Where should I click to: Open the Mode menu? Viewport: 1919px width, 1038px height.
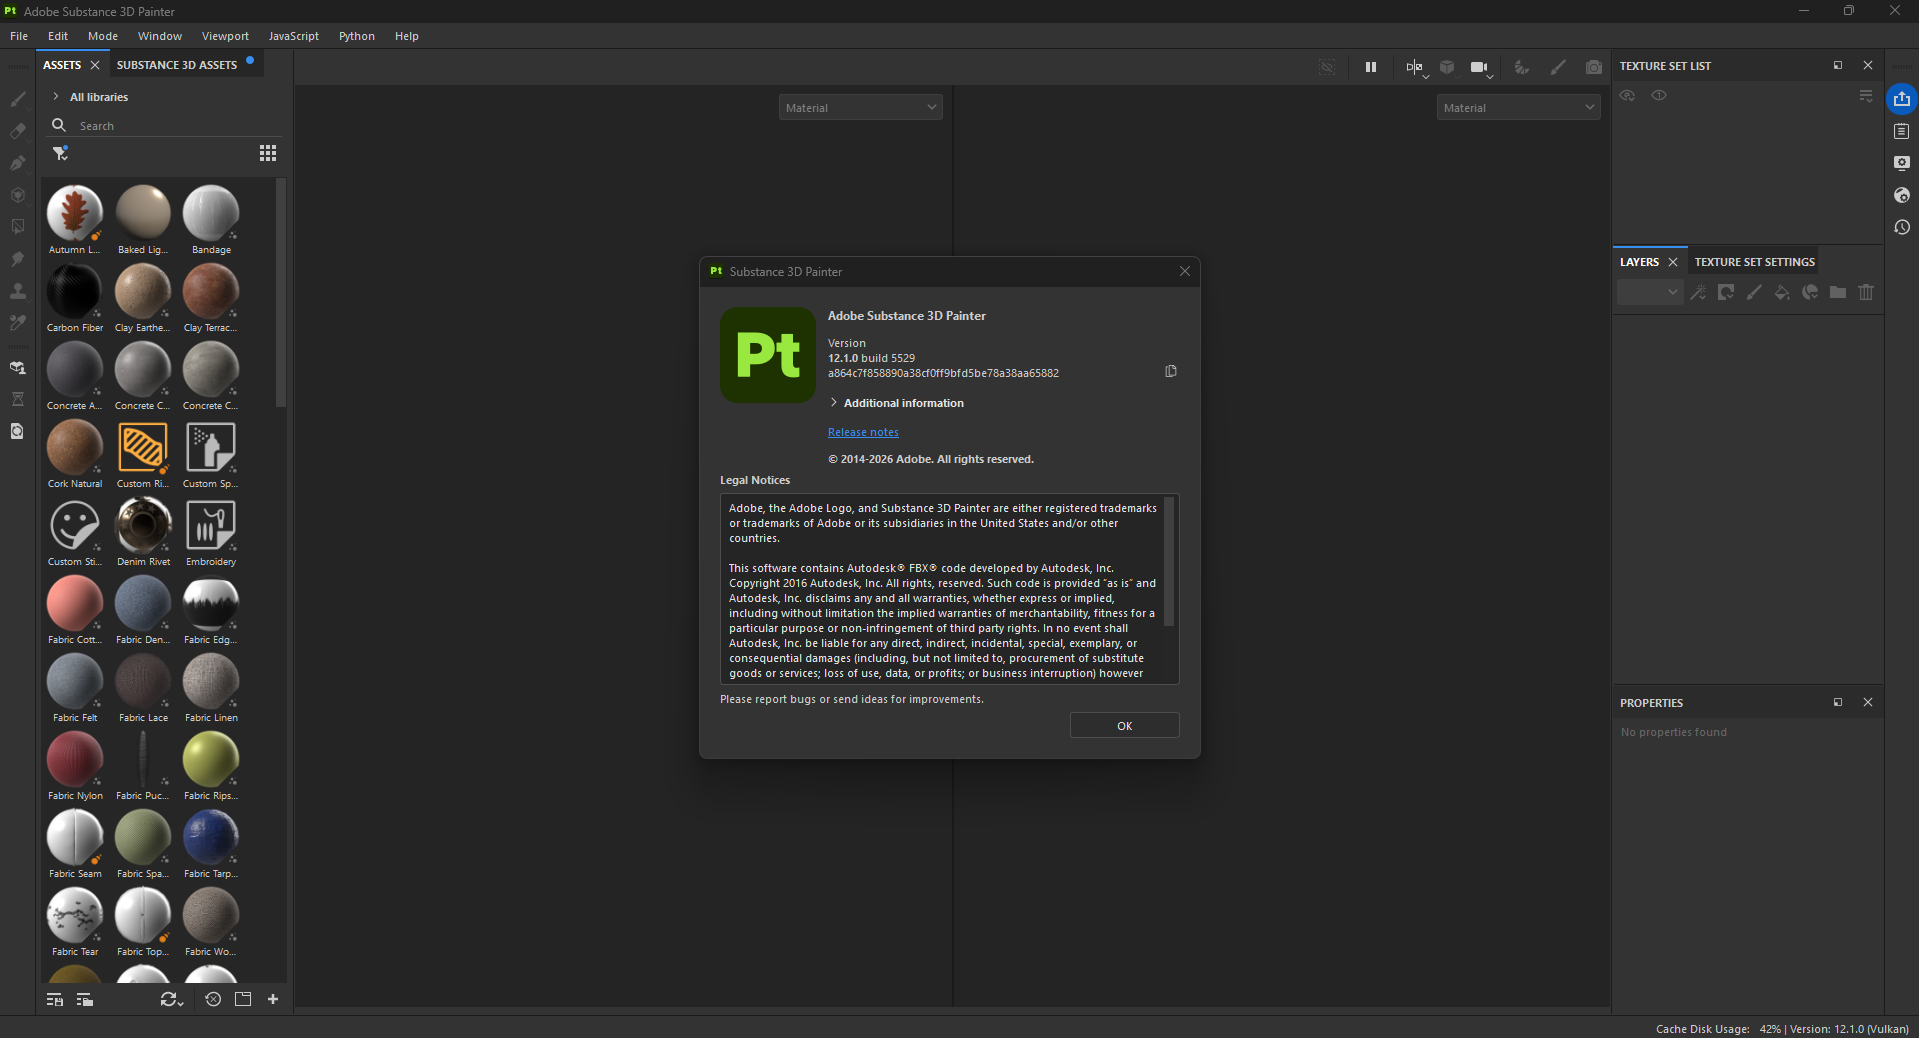[x=103, y=36]
